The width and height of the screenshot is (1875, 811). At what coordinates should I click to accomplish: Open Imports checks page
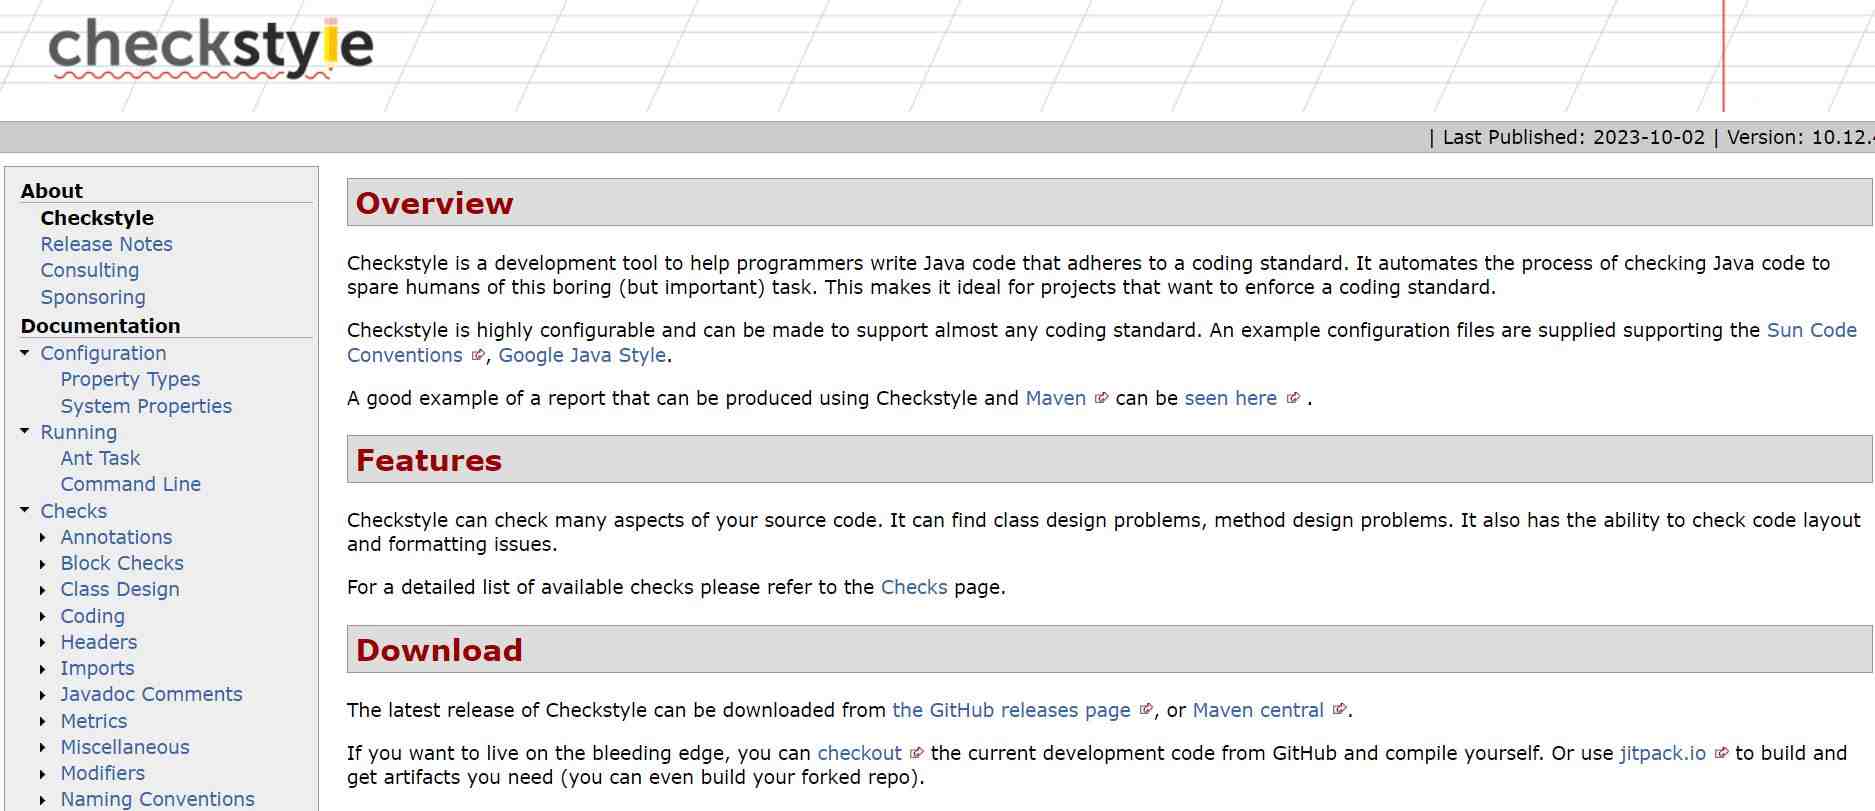point(97,668)
